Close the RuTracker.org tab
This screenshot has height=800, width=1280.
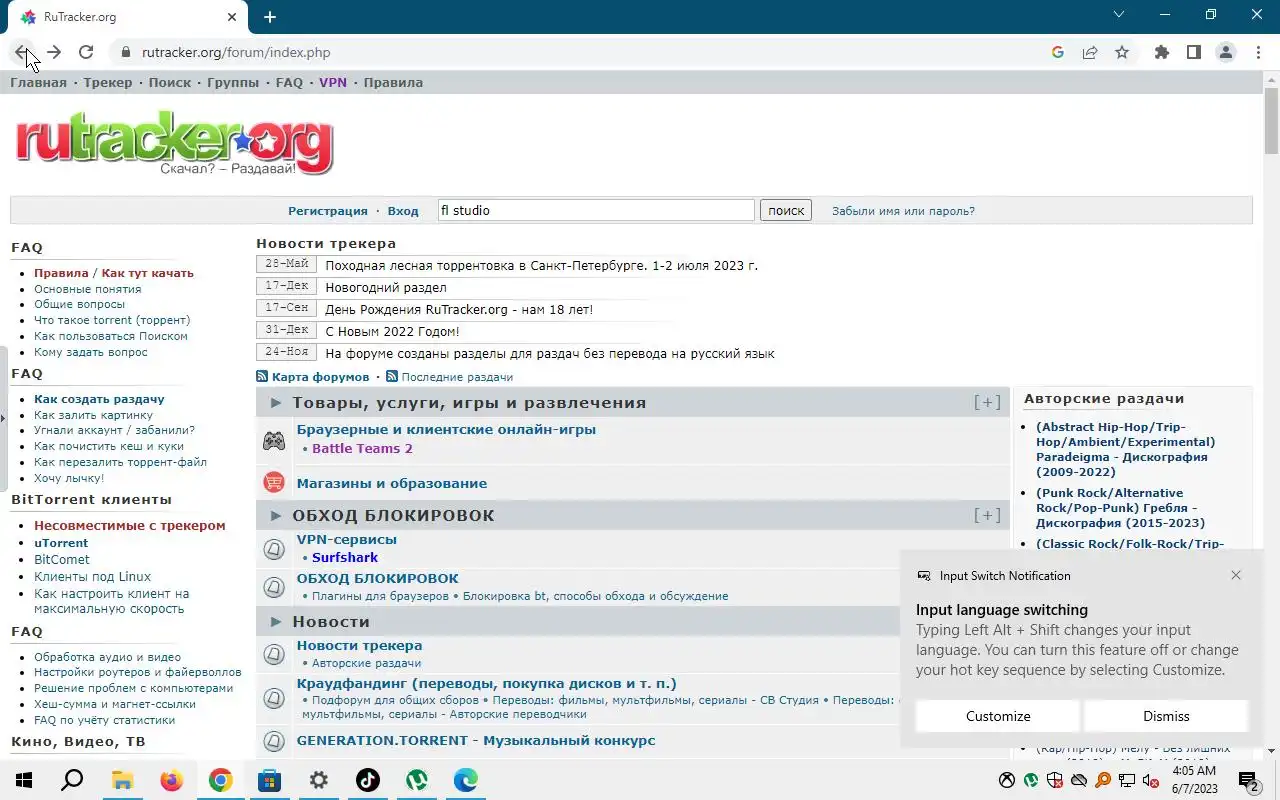[x=233, y=17]
